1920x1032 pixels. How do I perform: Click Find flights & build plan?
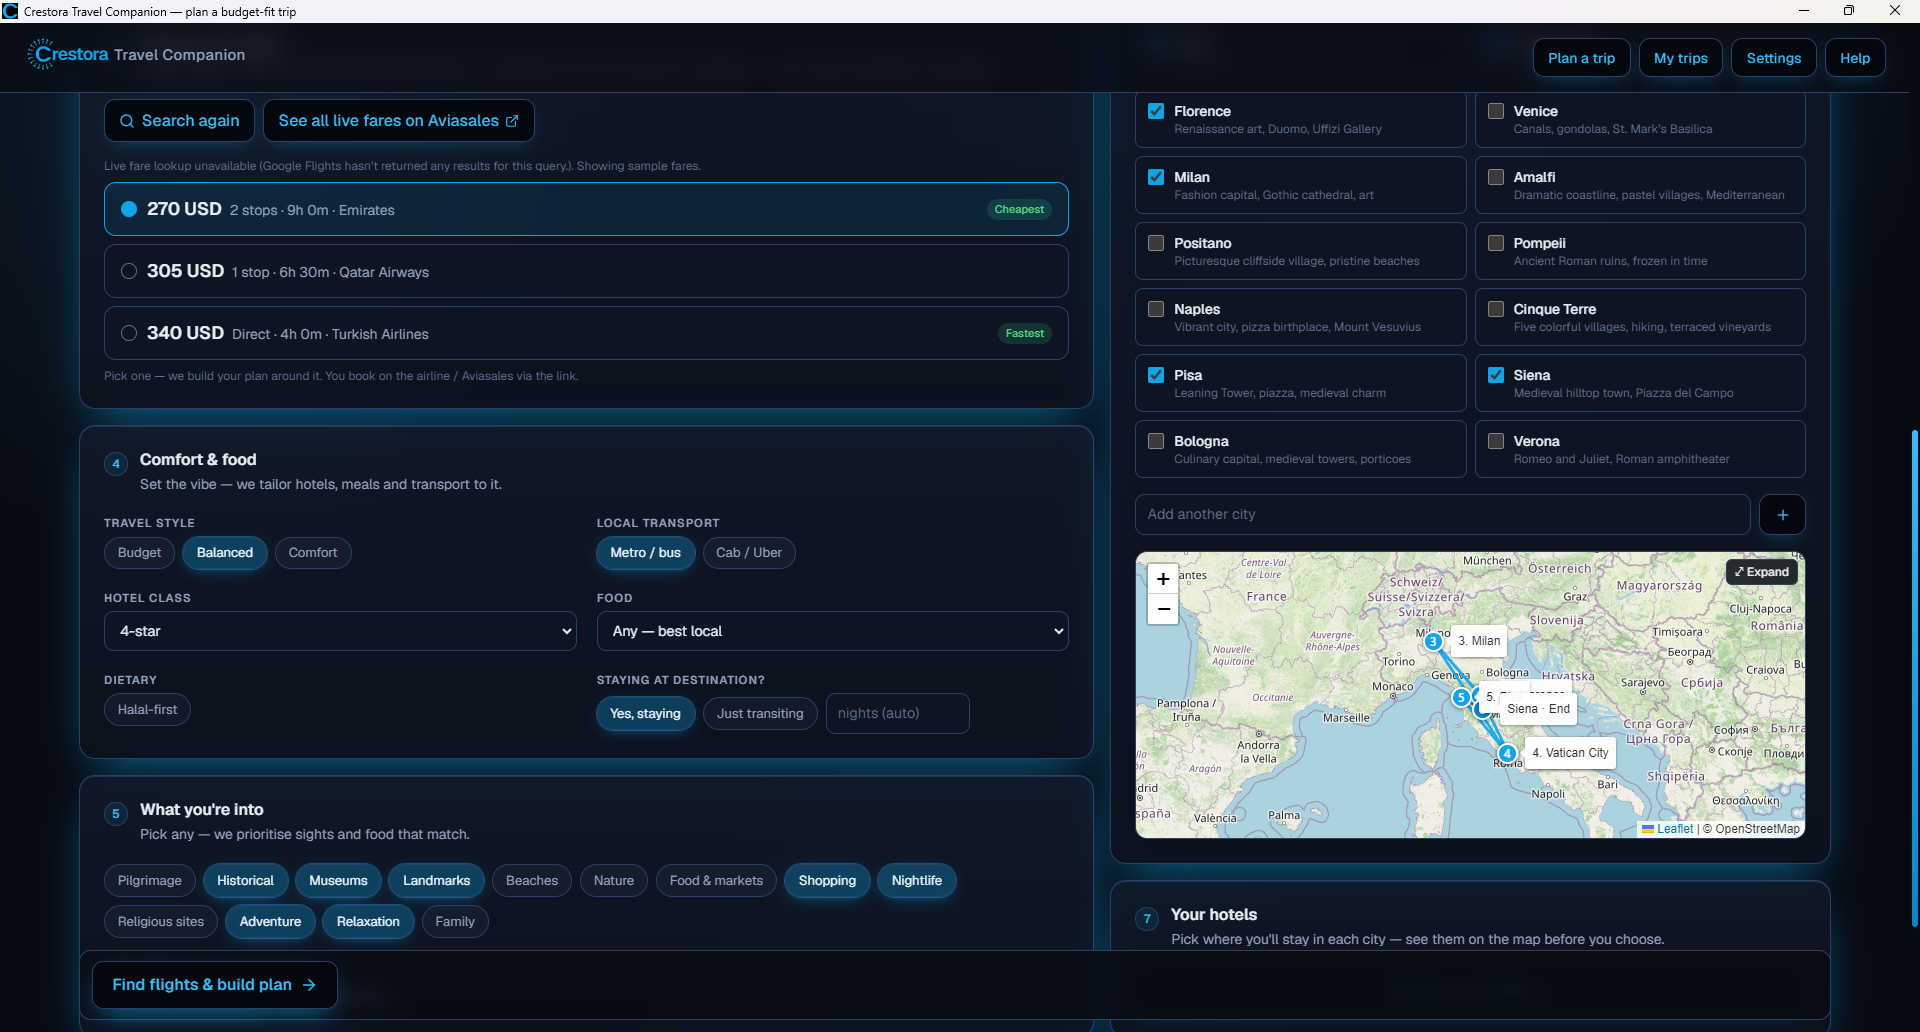tap(214, 985)
